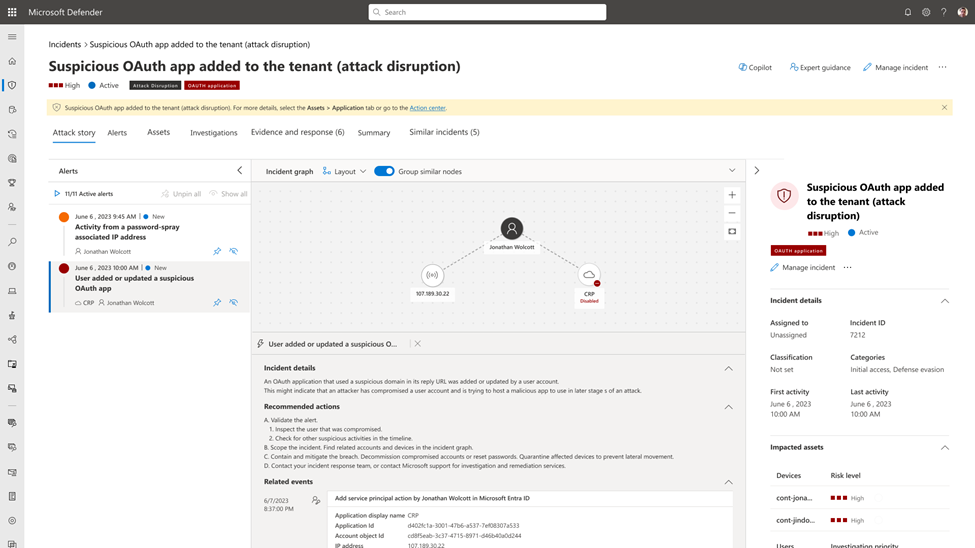This screenshot has width=975, height=548.
Task: Select the CRP cloud app node
Action: [589, 274]
